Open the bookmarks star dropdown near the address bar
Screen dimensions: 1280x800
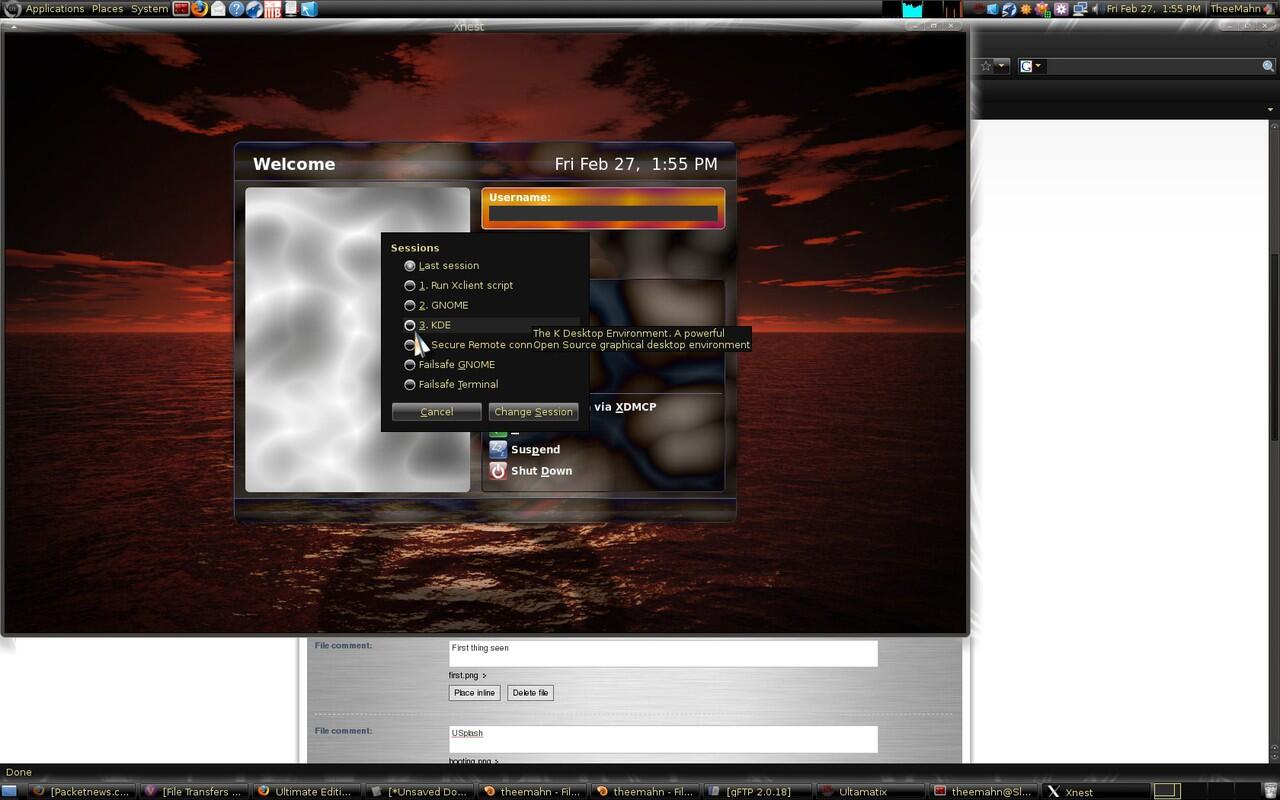coord(995,65)
